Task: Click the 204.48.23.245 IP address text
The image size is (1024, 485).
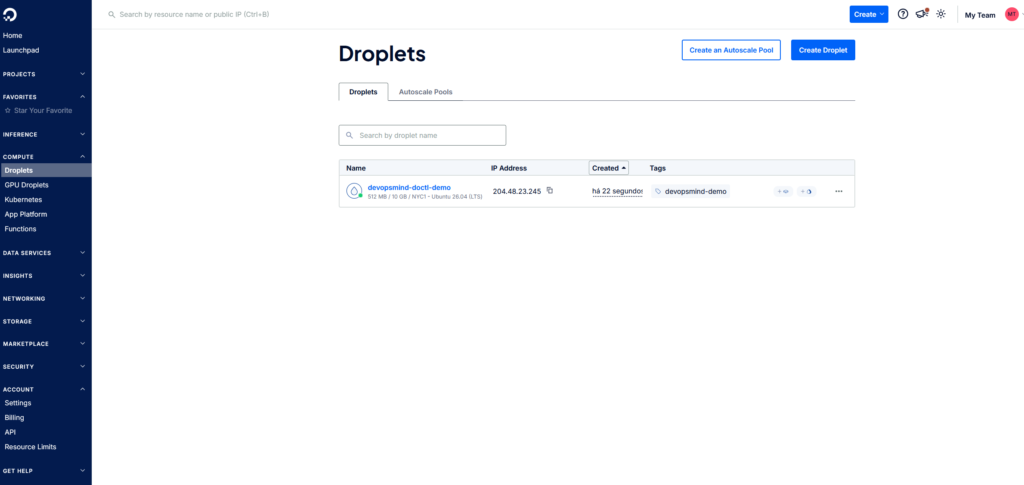Action: click(517, 191)
